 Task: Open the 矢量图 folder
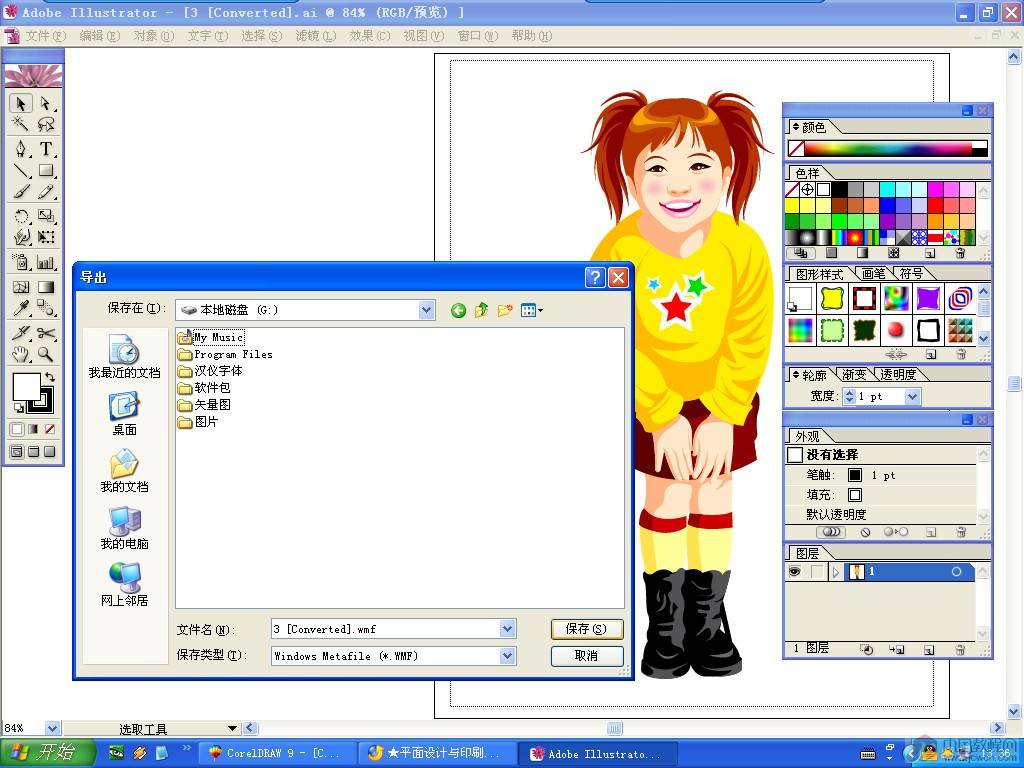204,405
